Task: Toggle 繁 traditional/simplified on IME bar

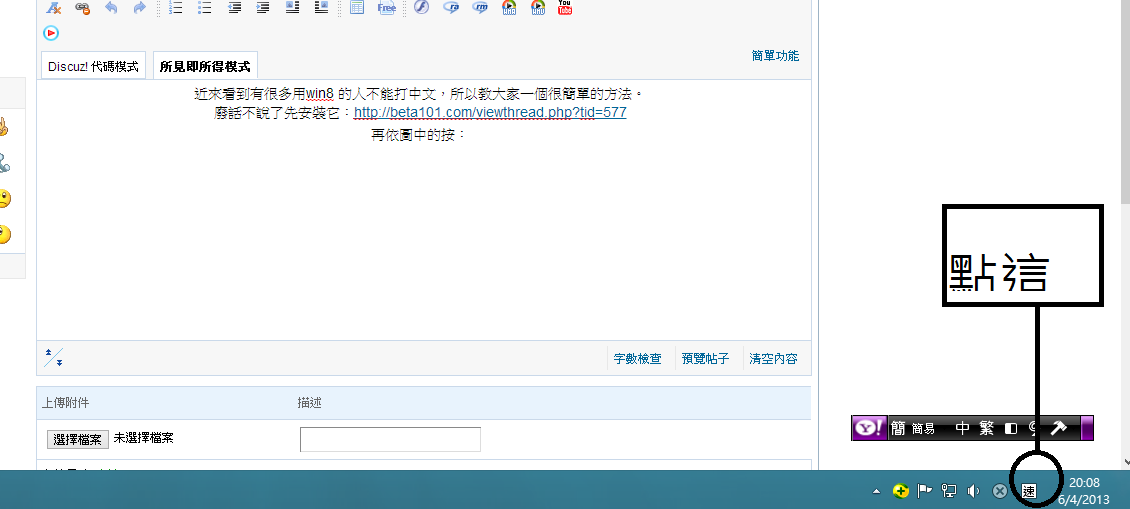Action: [x=987, y=428]
